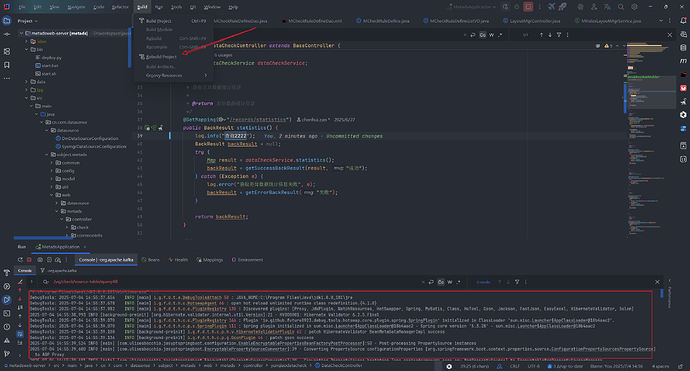The width and height of the screenshot is (690, 371).
Task: Select Rebuild Project from the Build menu
Action: click(x=172, y=57)
